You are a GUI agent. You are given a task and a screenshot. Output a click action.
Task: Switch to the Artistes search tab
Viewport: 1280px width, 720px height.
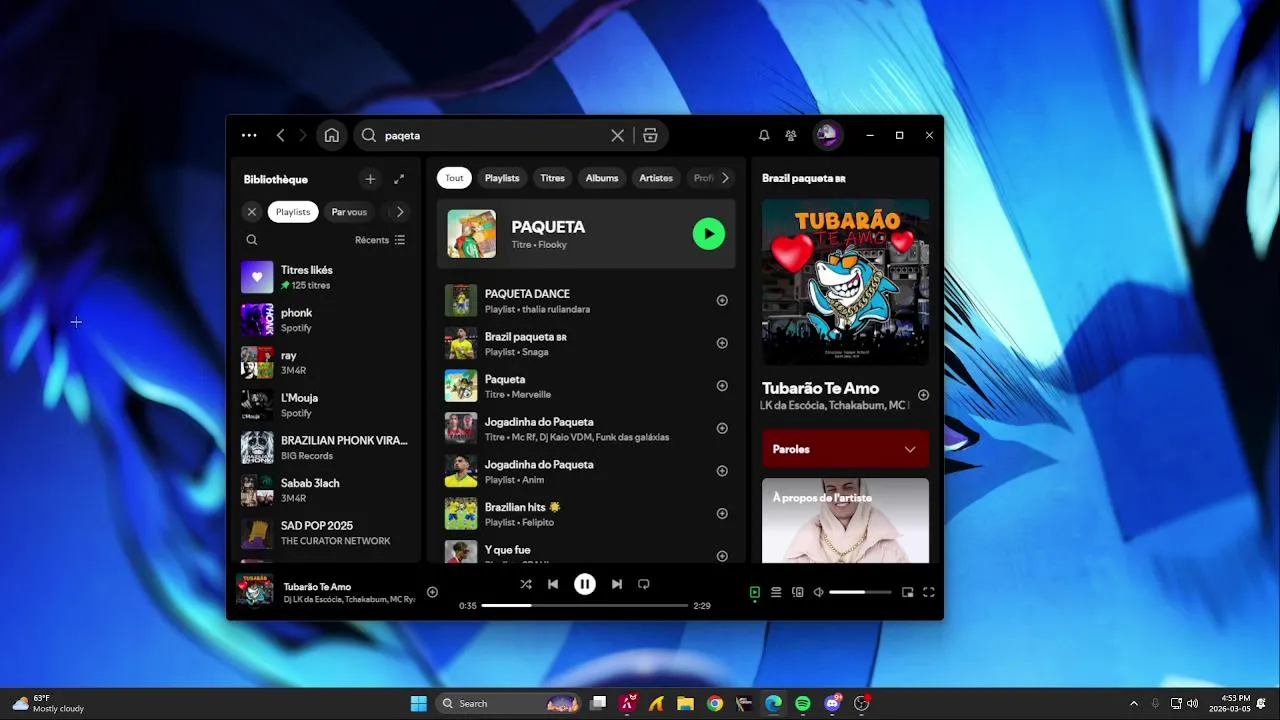point(656,178)
